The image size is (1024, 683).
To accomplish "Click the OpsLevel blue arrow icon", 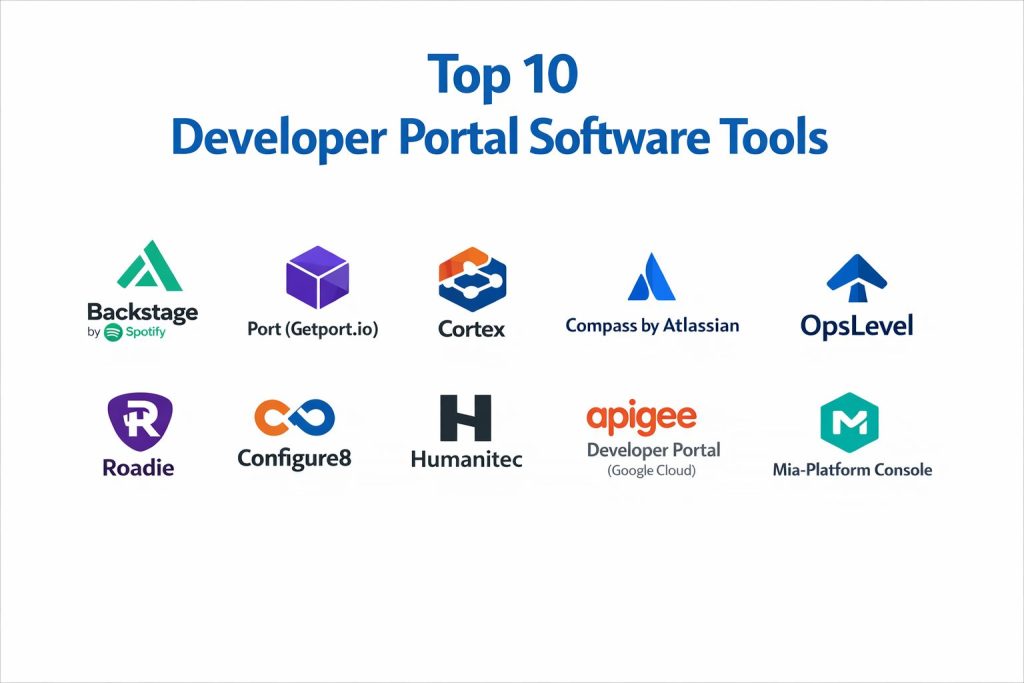I will coord(857,278).
